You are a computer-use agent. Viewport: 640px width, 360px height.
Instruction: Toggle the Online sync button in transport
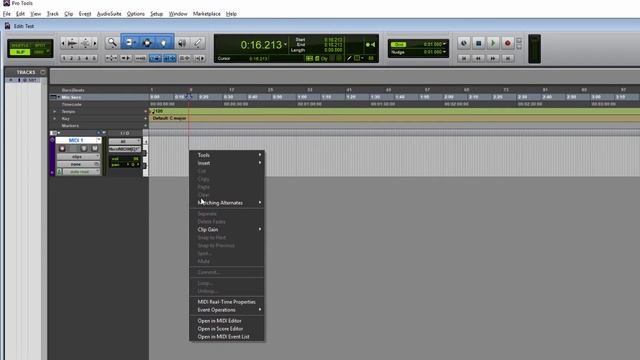464,43
